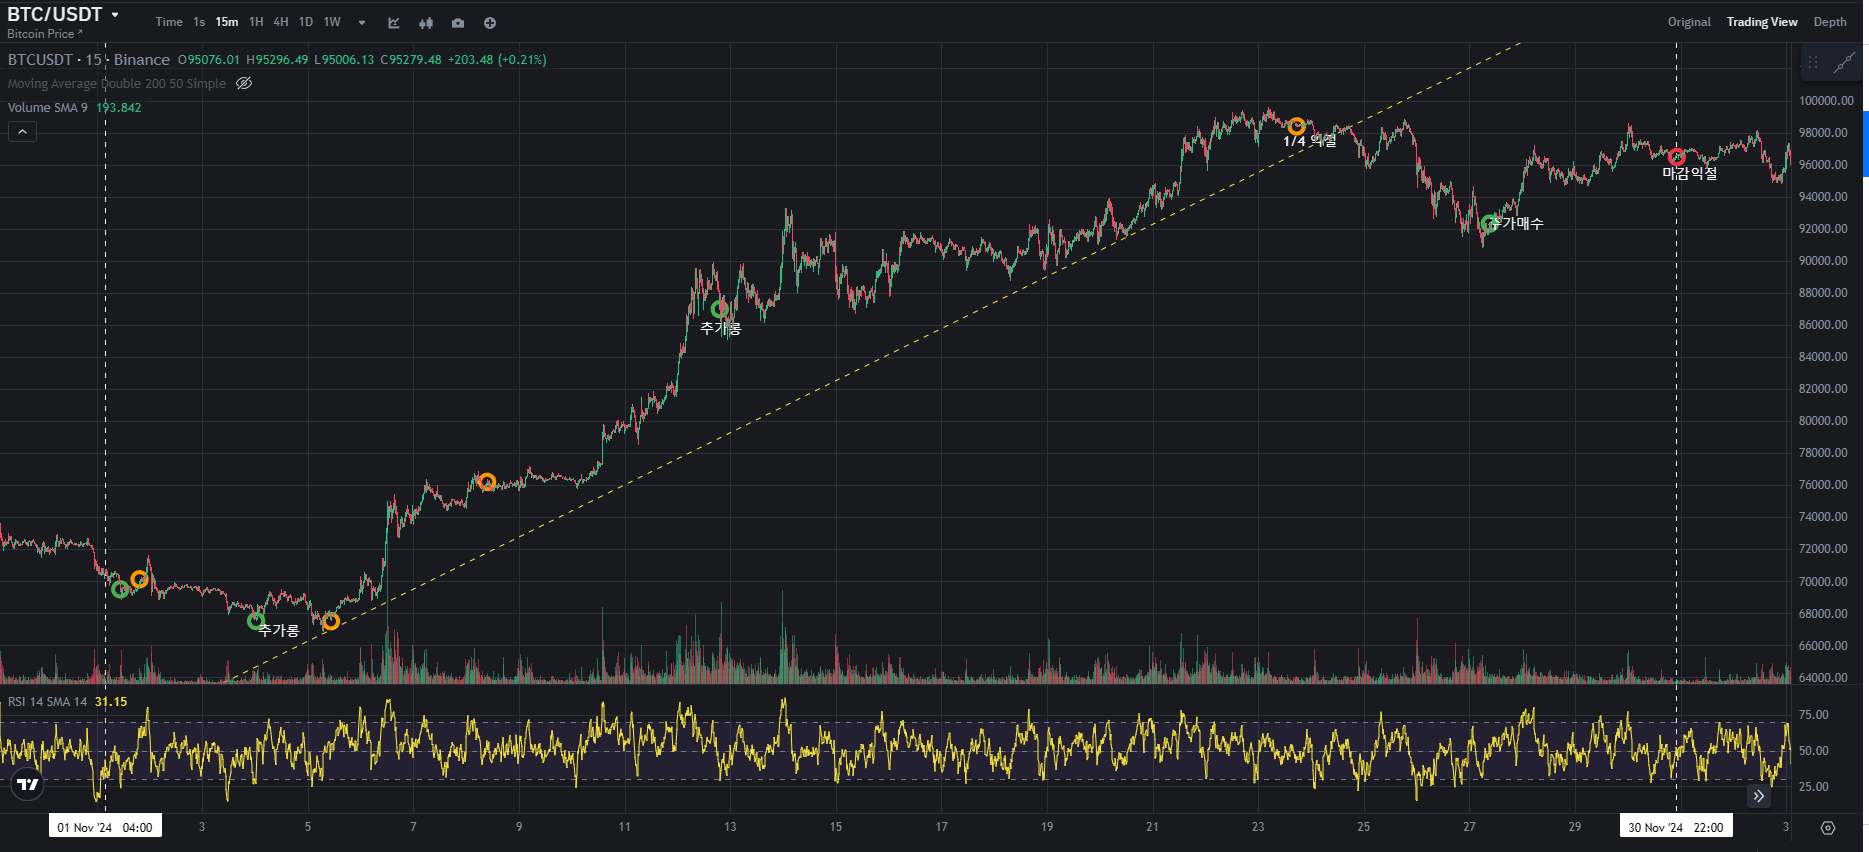Viewport: 1869px width, 852px height.
Task: Open the BTC/USDT pair selector dropdown
Action: tap(115, 15)
